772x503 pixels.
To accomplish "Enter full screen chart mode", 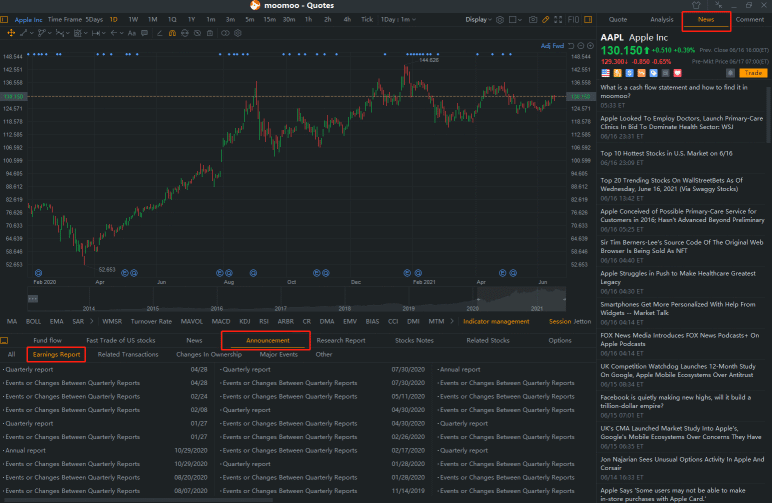I will [x=558, y=20].
